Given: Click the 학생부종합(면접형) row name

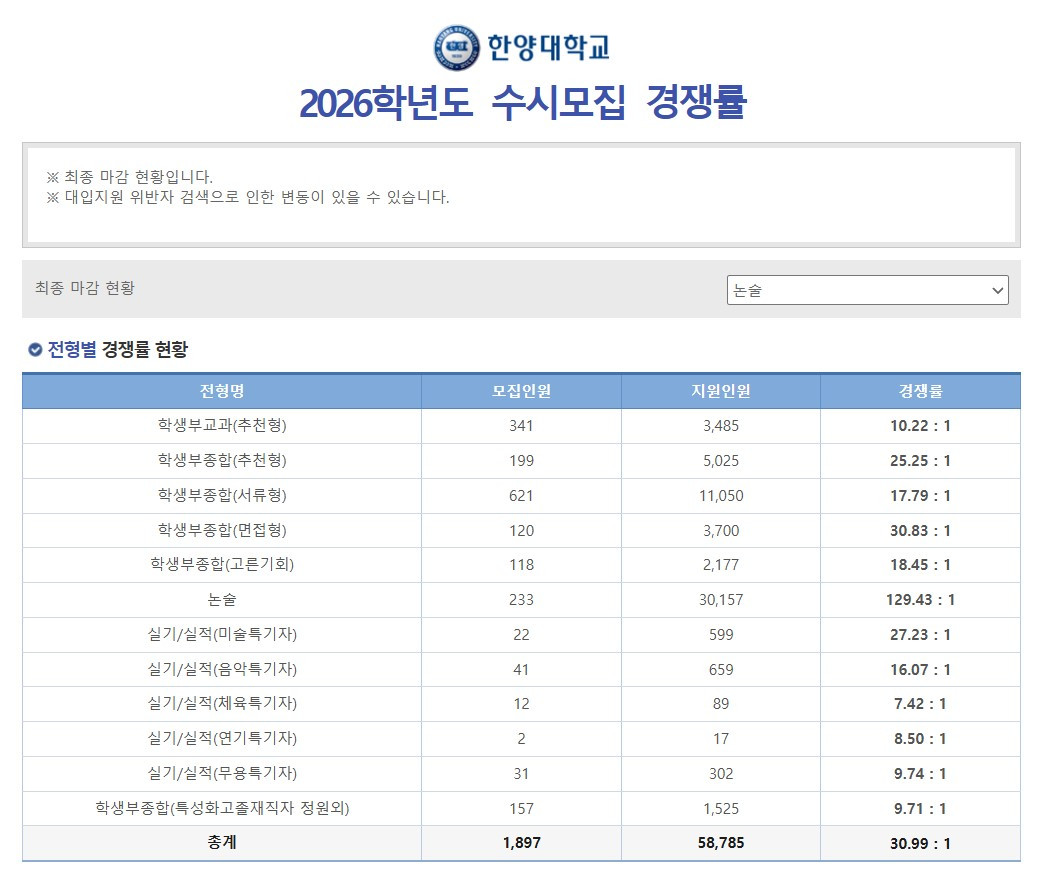Looking at the screenshot, I should [222, 530].
